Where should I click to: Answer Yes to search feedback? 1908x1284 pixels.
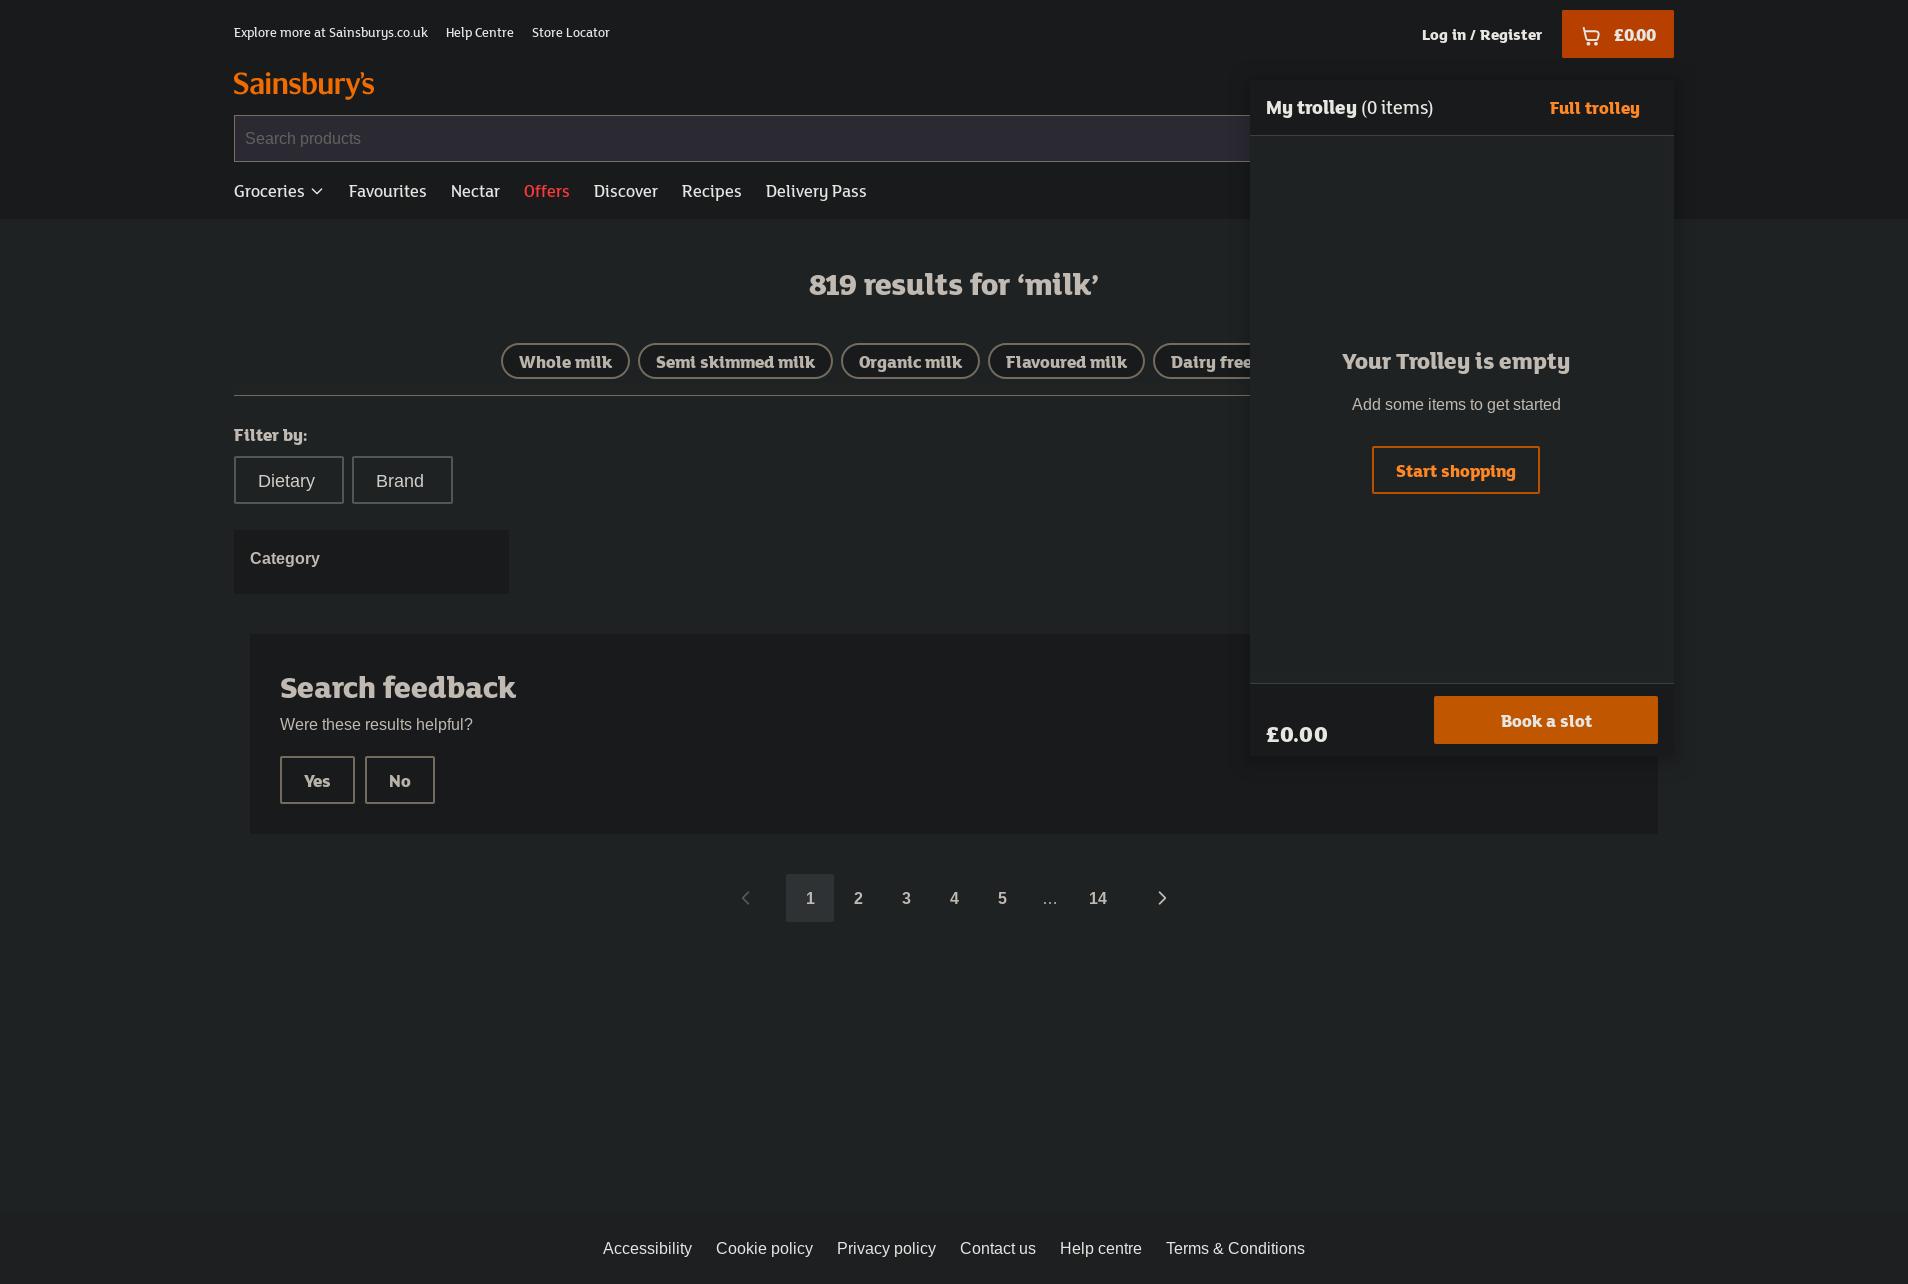[x=317, y=780]
